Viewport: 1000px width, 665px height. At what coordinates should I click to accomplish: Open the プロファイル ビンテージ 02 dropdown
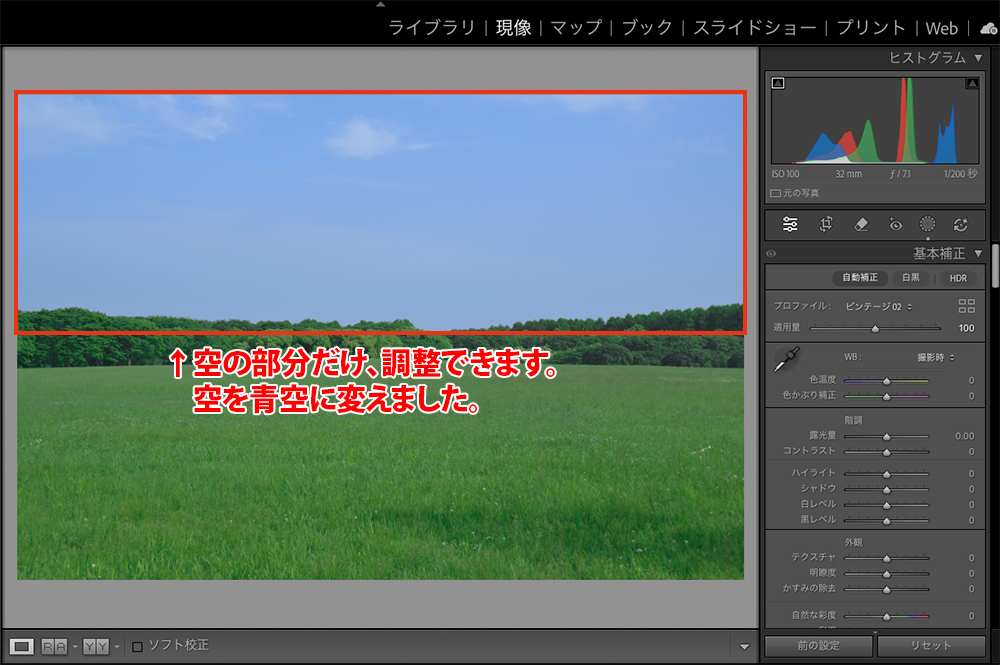[878, 306]
